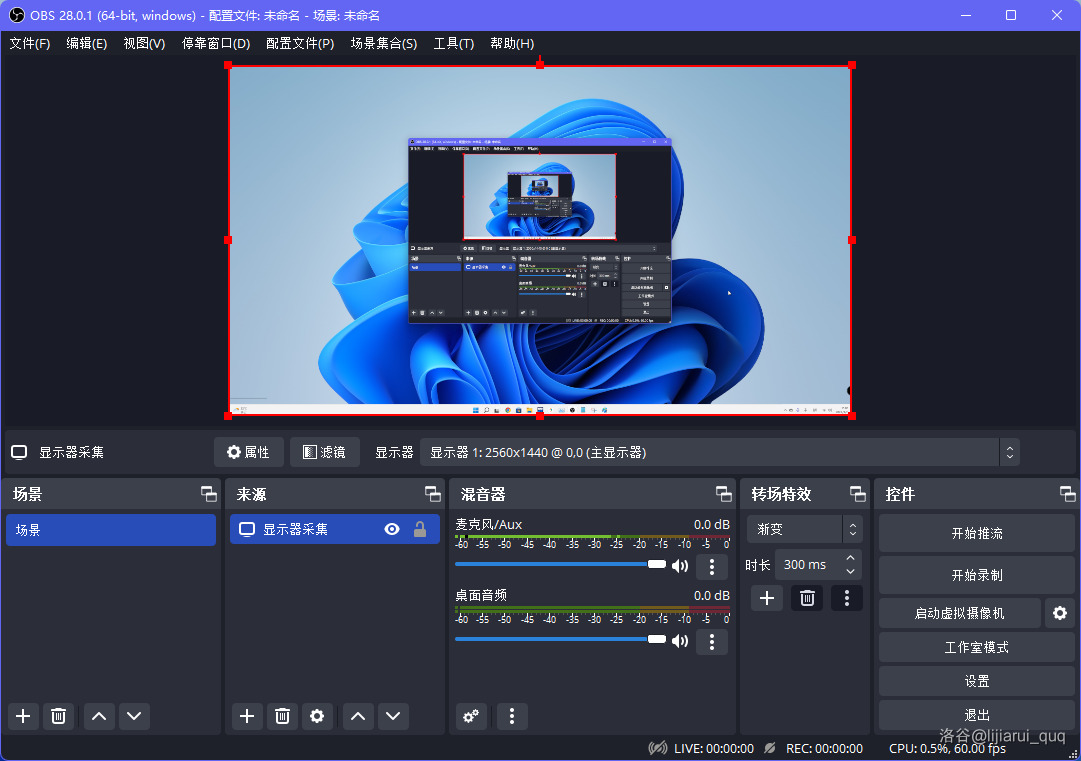Screen dimensions: 1081x761
Task: Decrease transition duration with down arrow
Action: (851, 571)
